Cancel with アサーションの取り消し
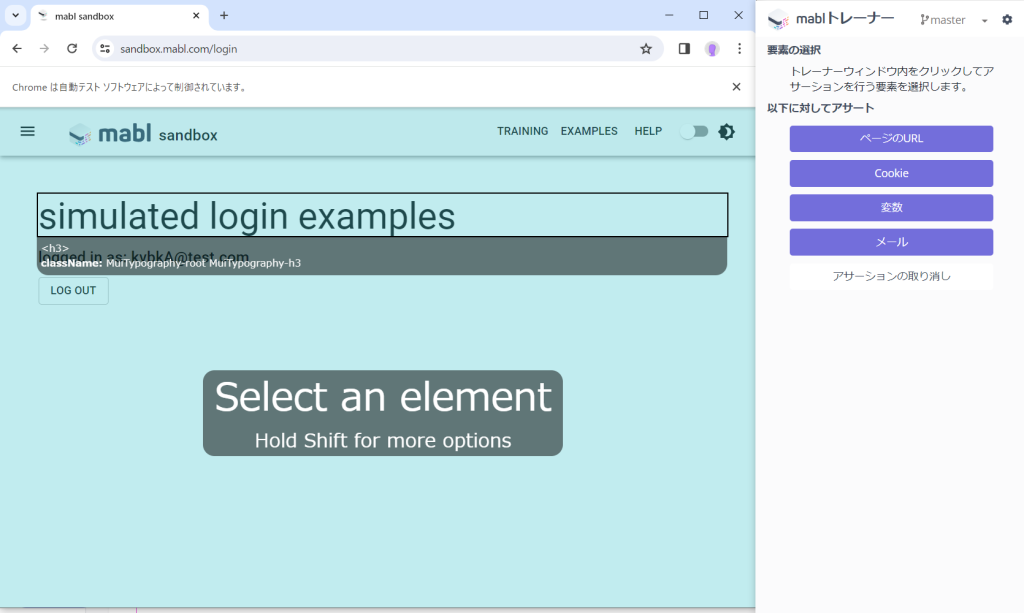Image resolution: width=1024 pixels, height=613 pixels. 891,276
